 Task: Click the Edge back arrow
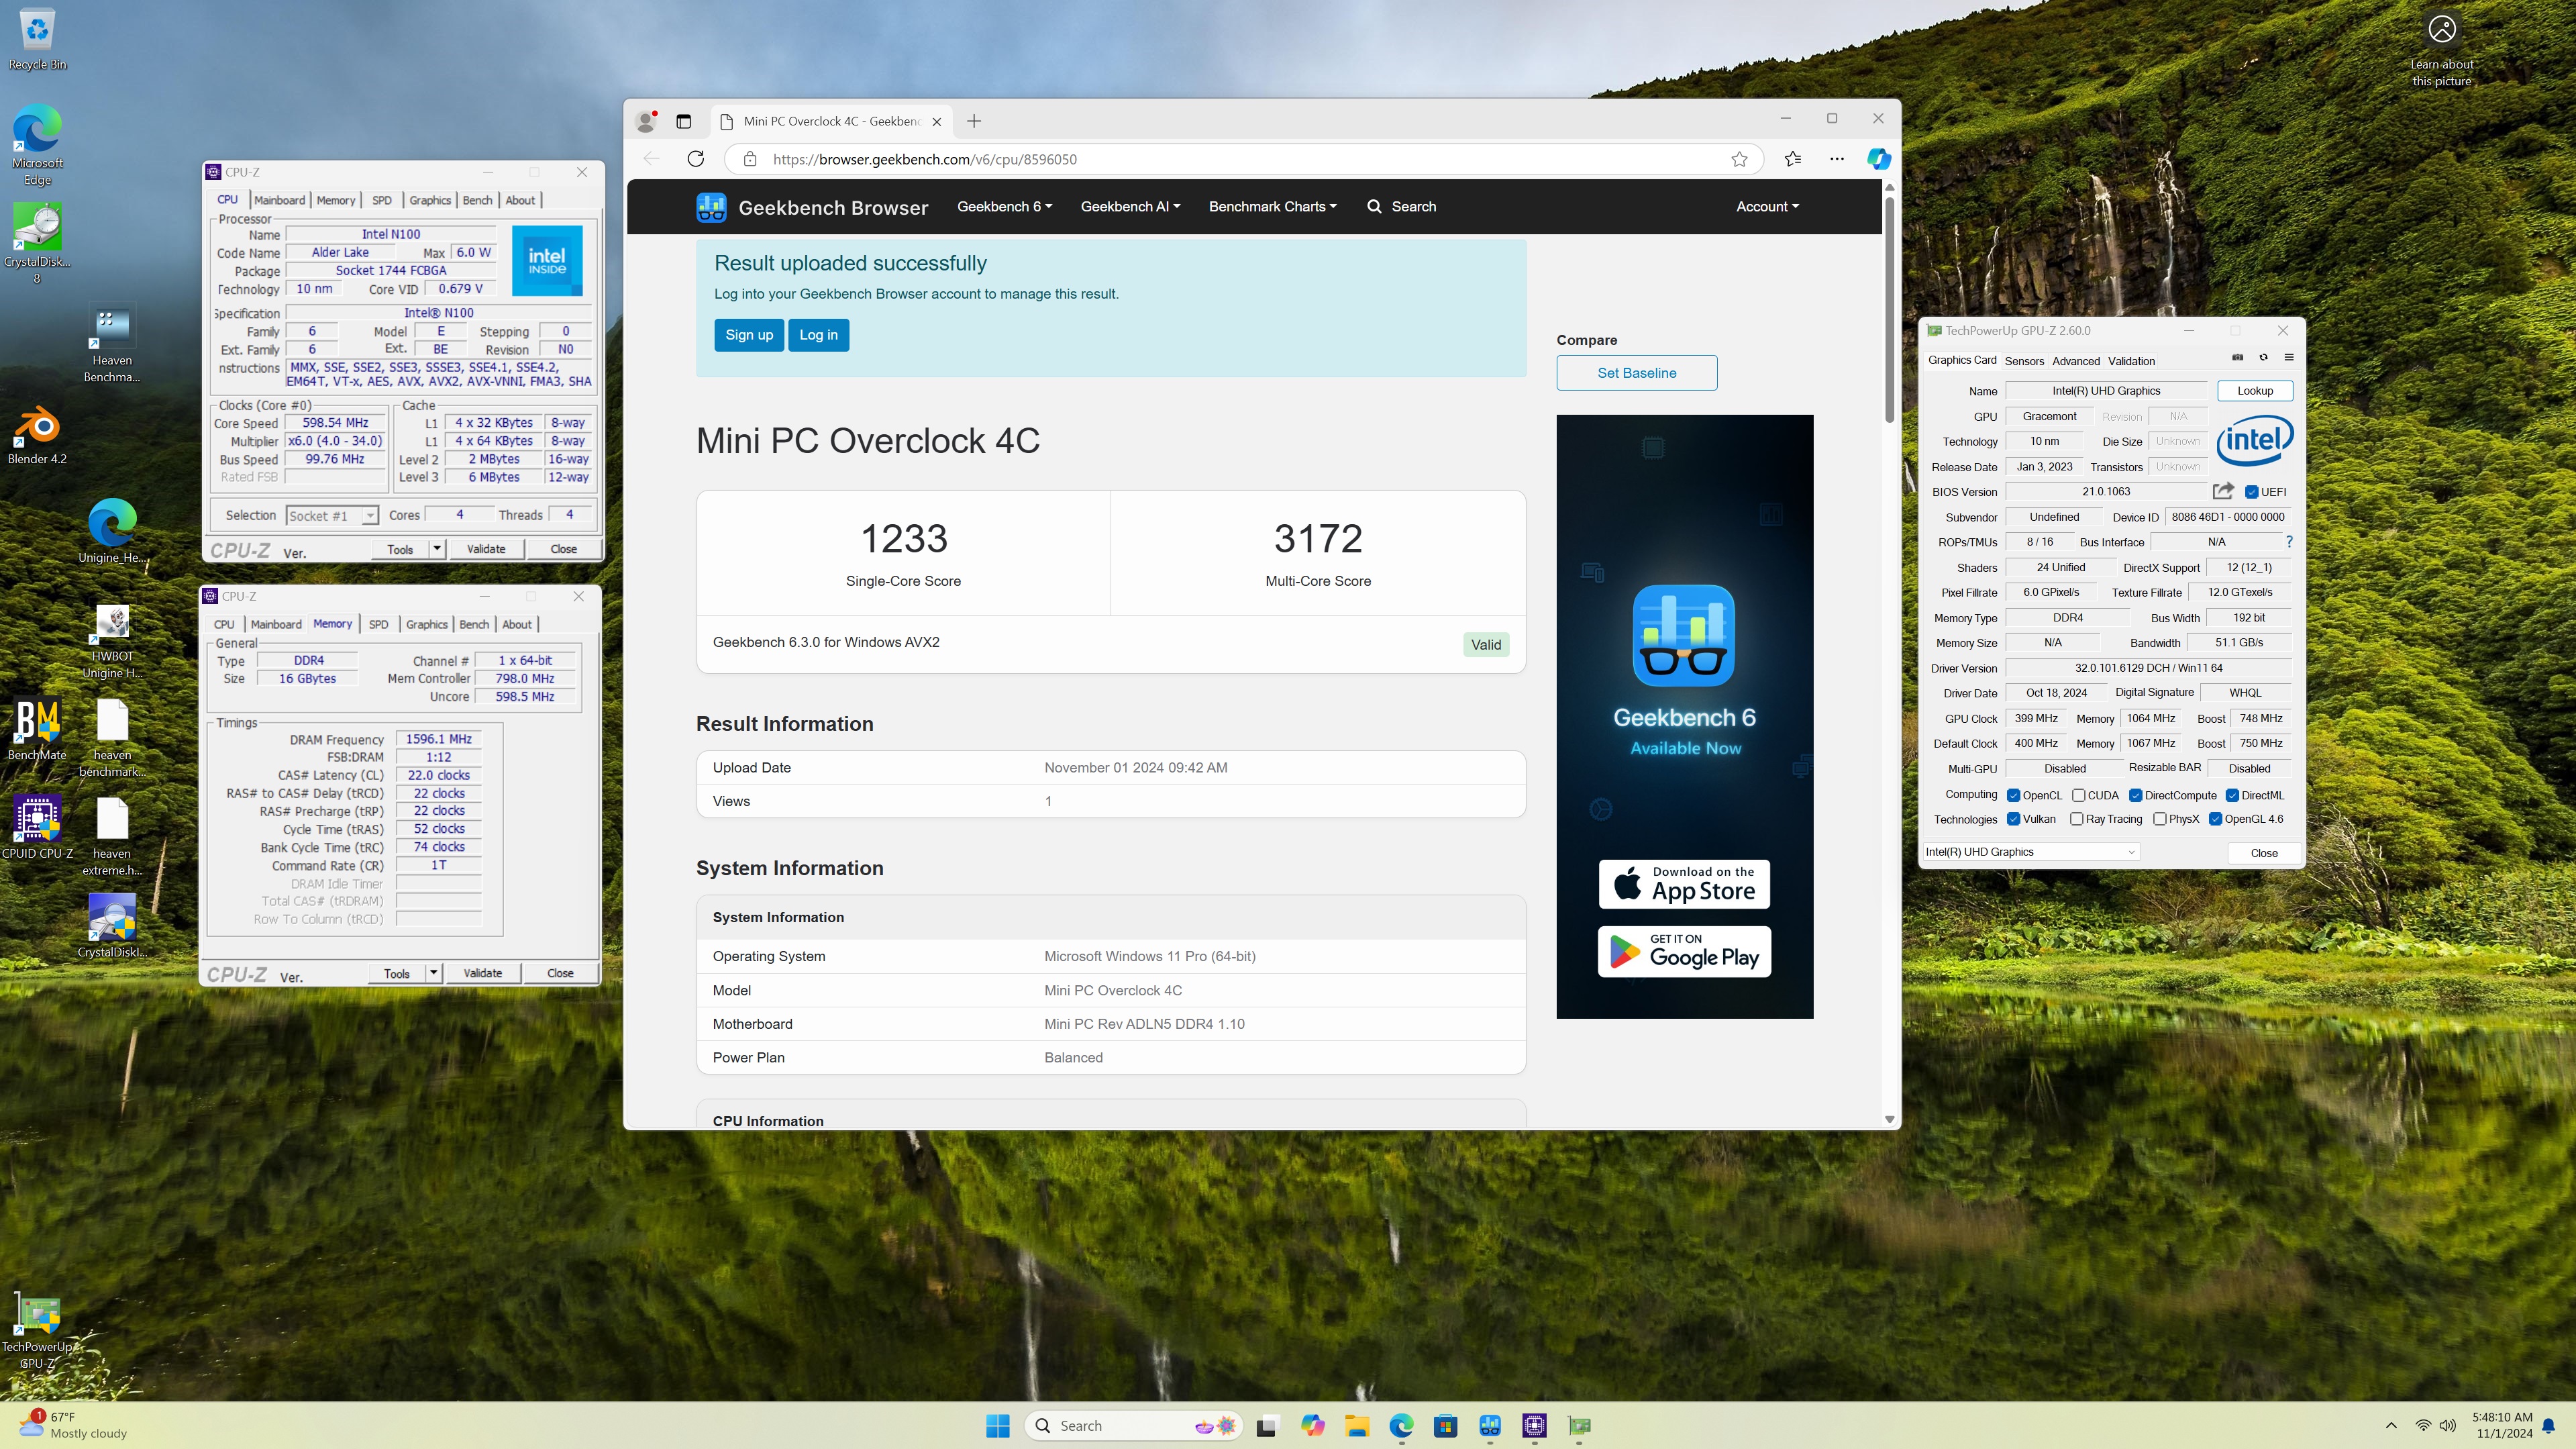tap(651, 159)
